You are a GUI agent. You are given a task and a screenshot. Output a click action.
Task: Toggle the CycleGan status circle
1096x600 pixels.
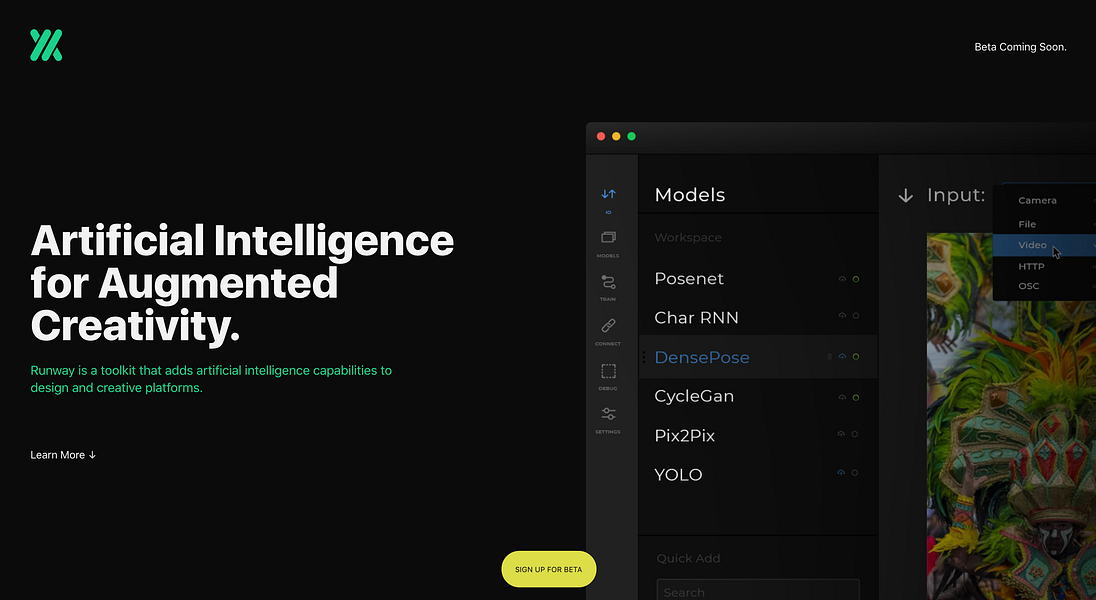click(856, 397)
